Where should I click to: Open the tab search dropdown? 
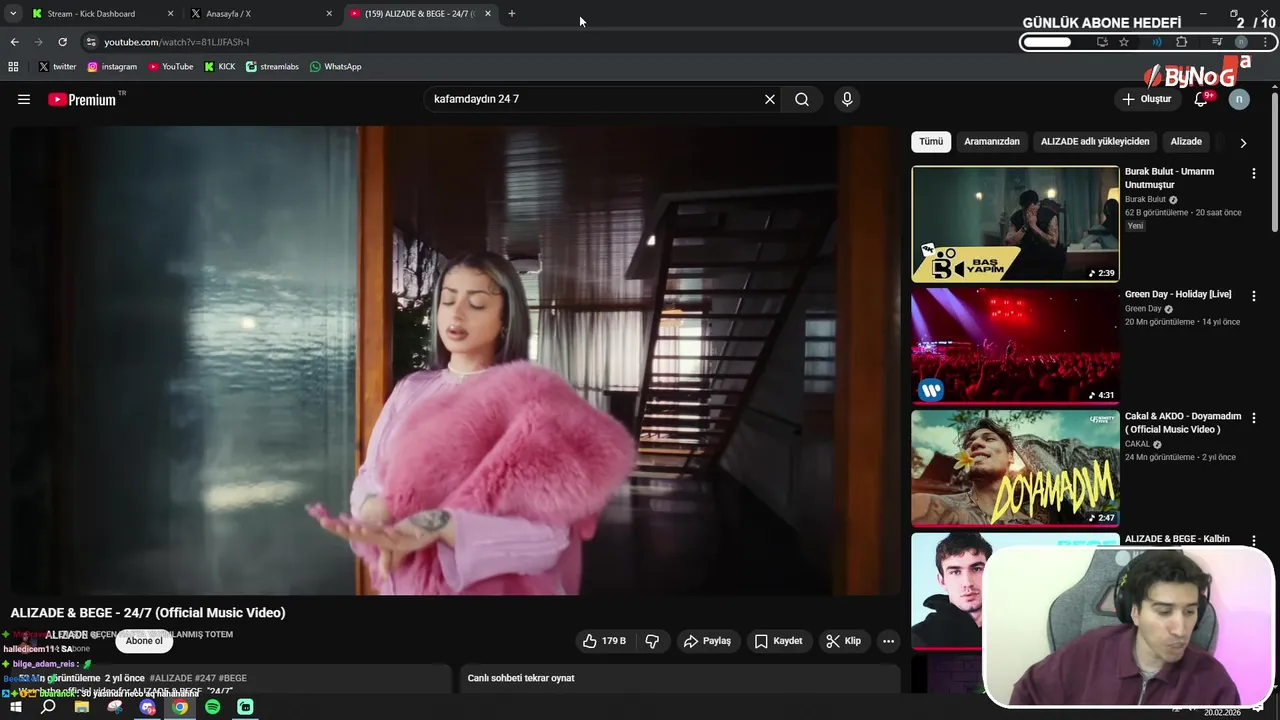click(x=13, y=14)
